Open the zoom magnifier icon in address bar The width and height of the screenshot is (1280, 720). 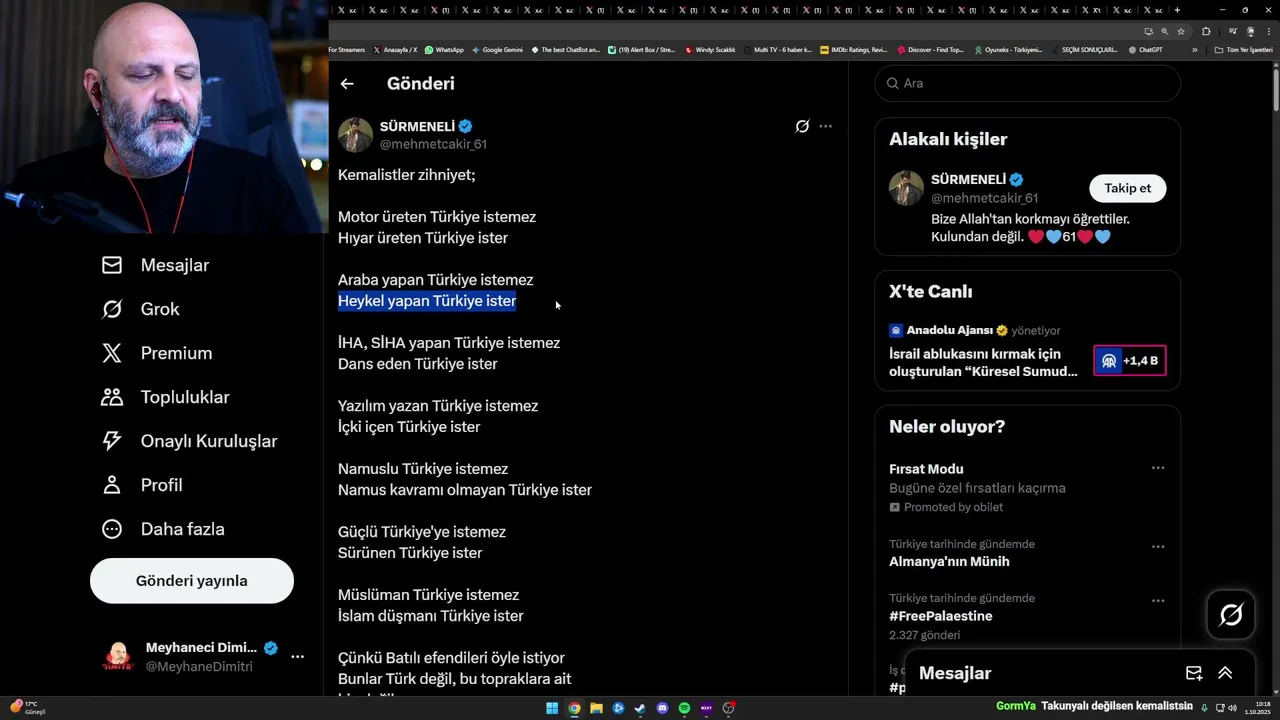(x=1164, y=31)
